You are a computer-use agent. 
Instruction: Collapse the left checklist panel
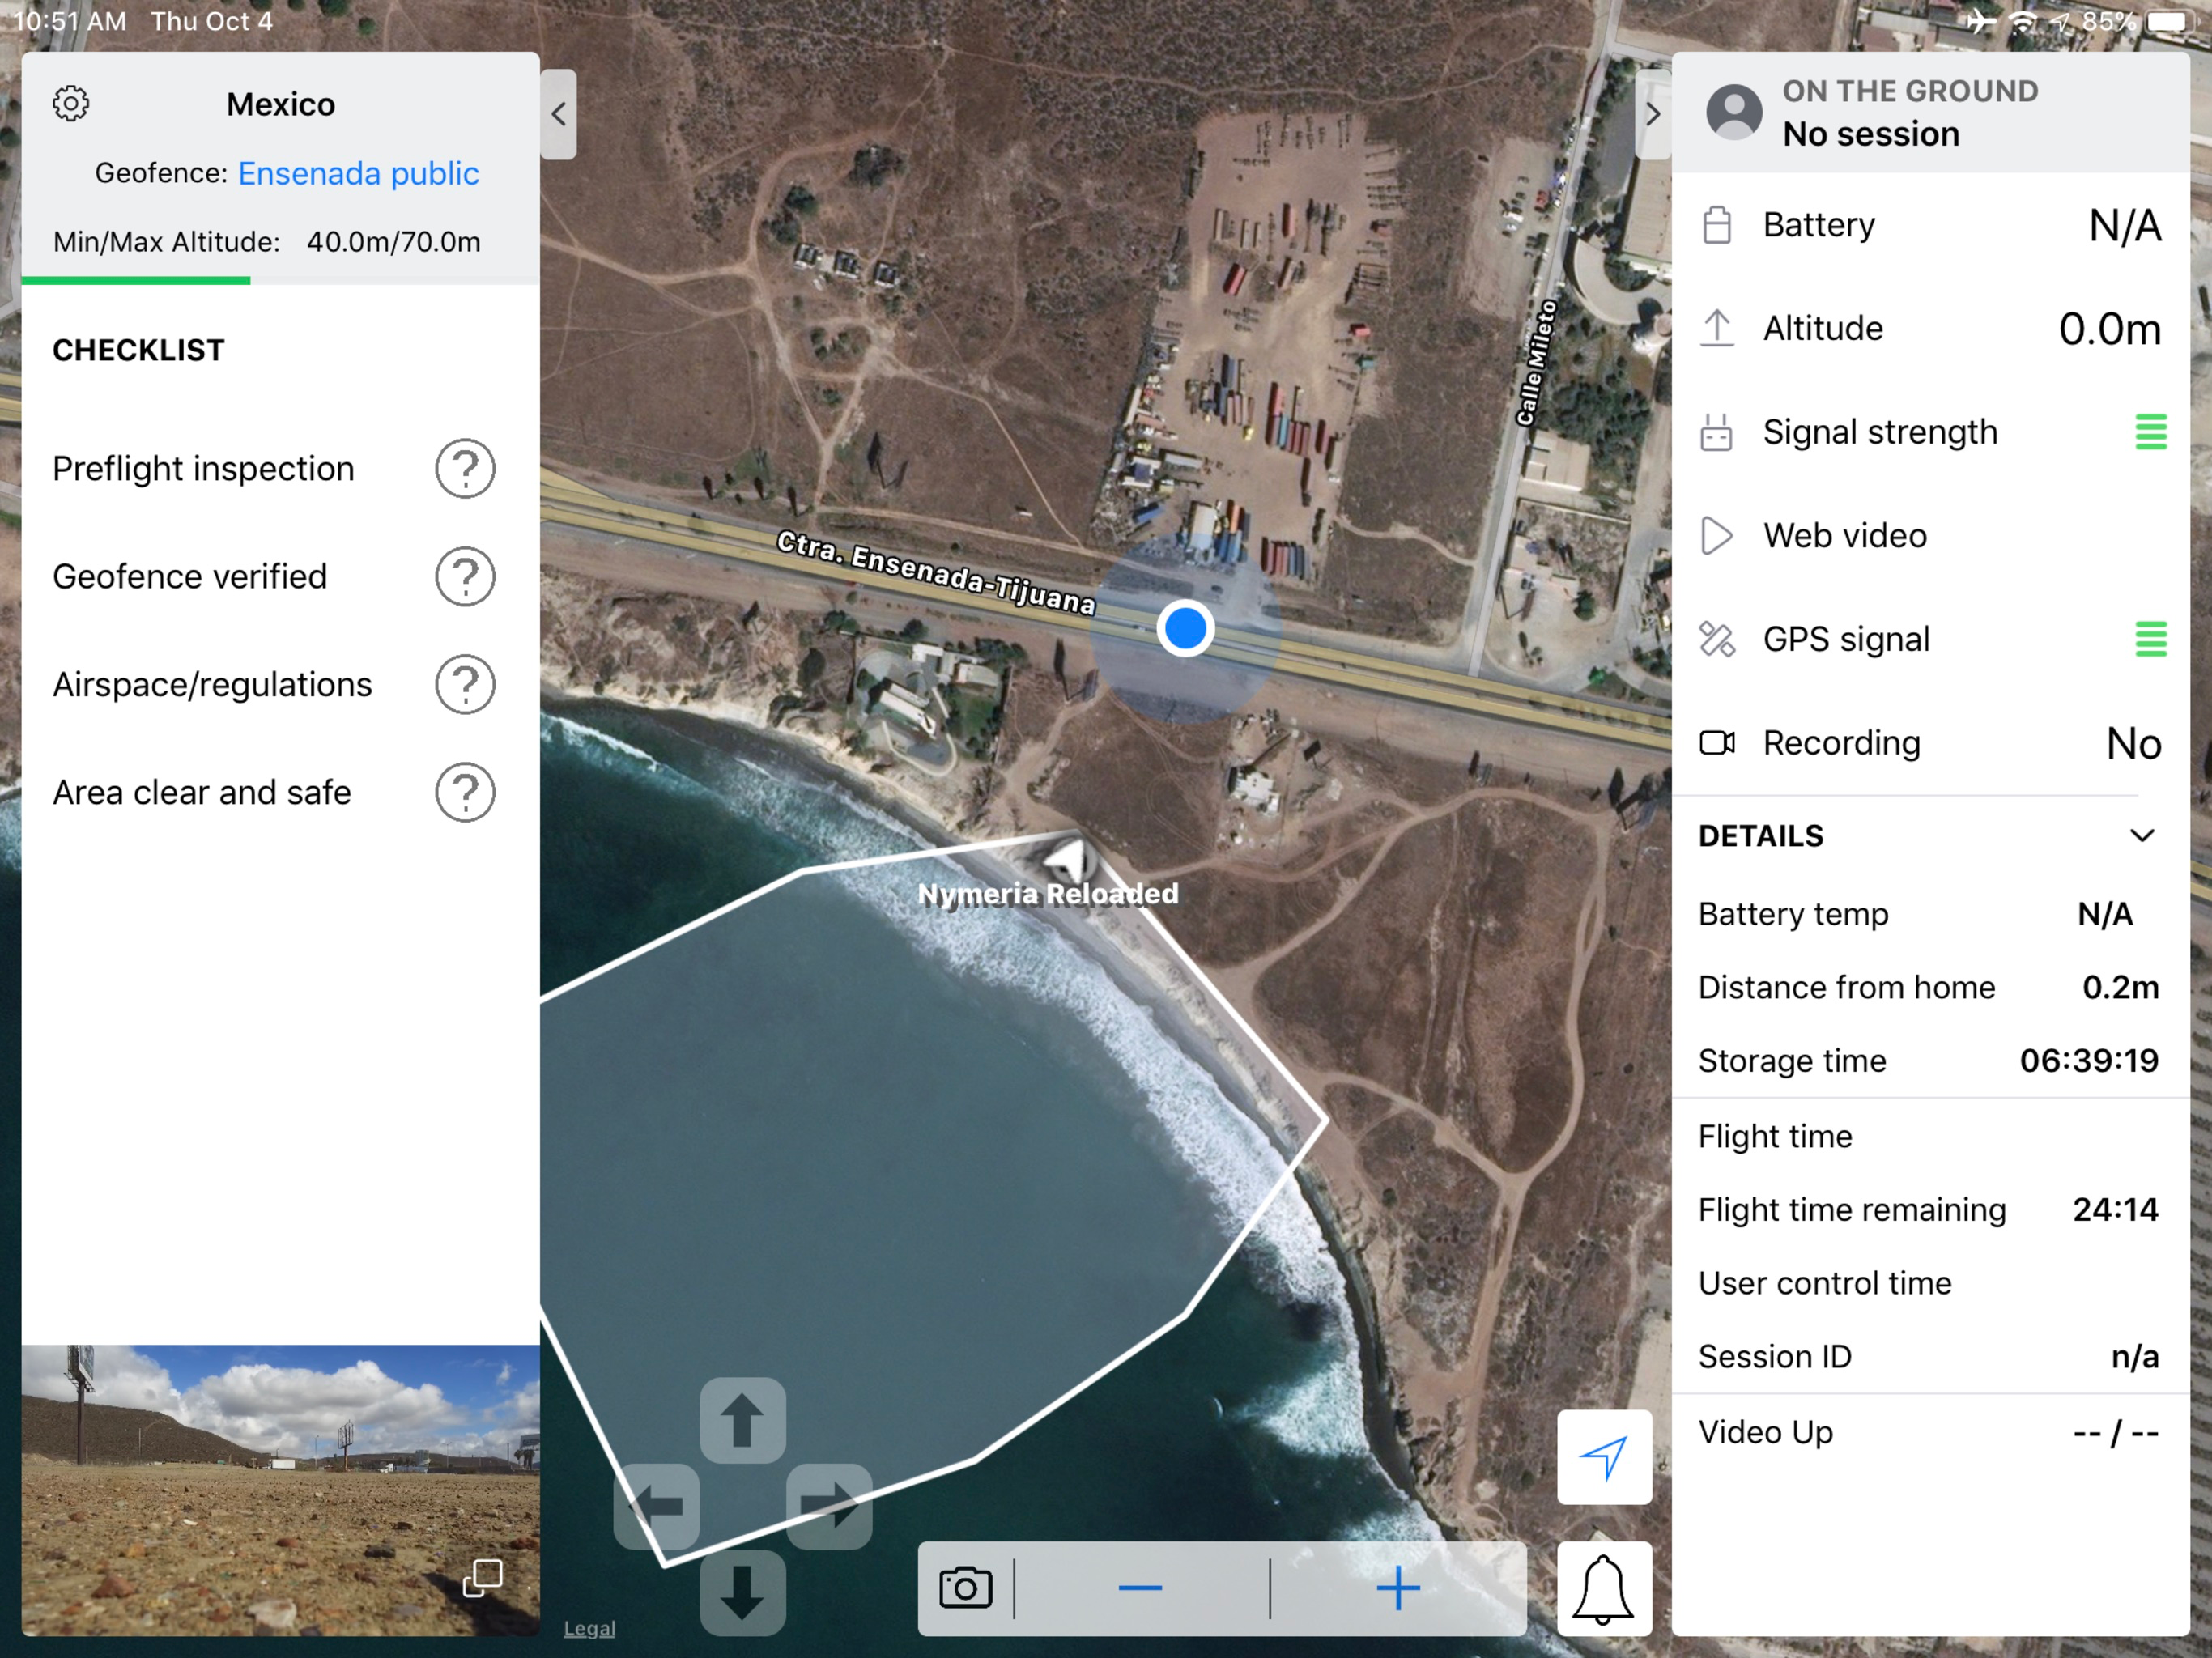(x=559, y=114)
